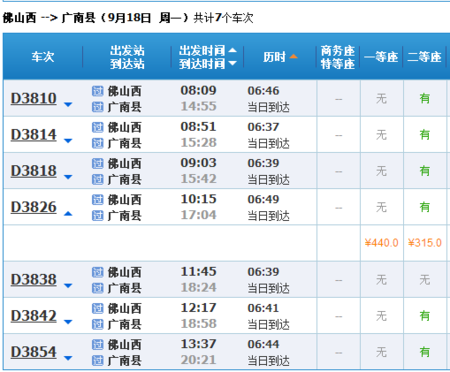450x372 pixels.
Task: Expand D3818 price details arrow
Action: pos(68,177)
